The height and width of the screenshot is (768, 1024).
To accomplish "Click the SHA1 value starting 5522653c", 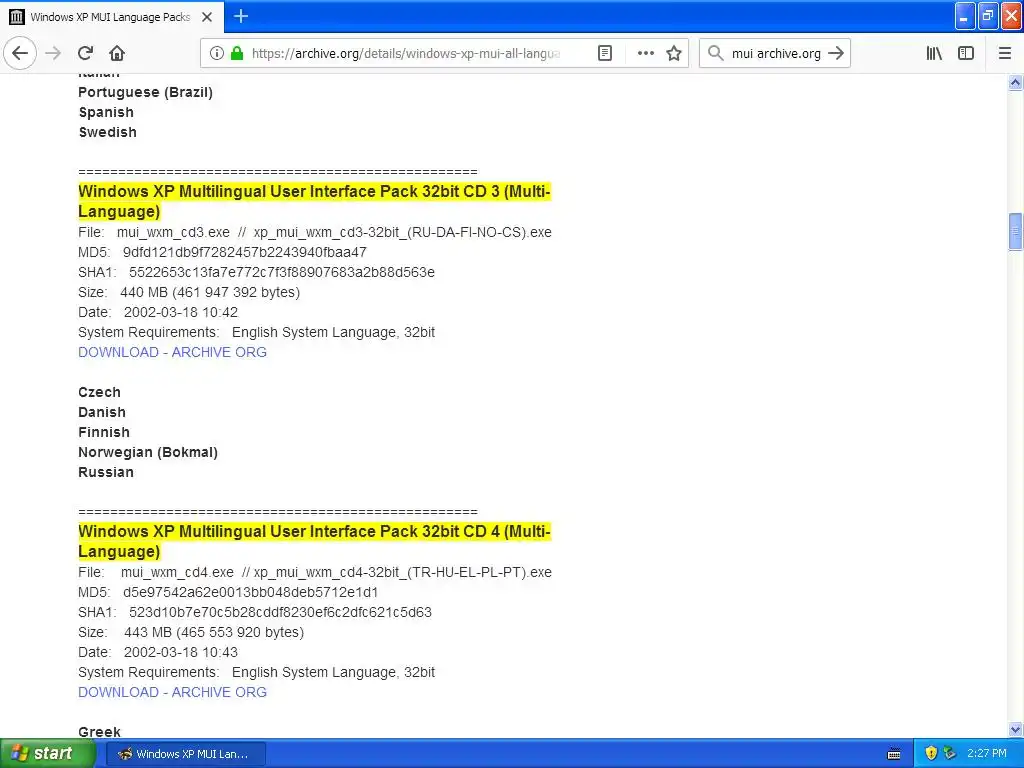I will click(x=282, y=272).
